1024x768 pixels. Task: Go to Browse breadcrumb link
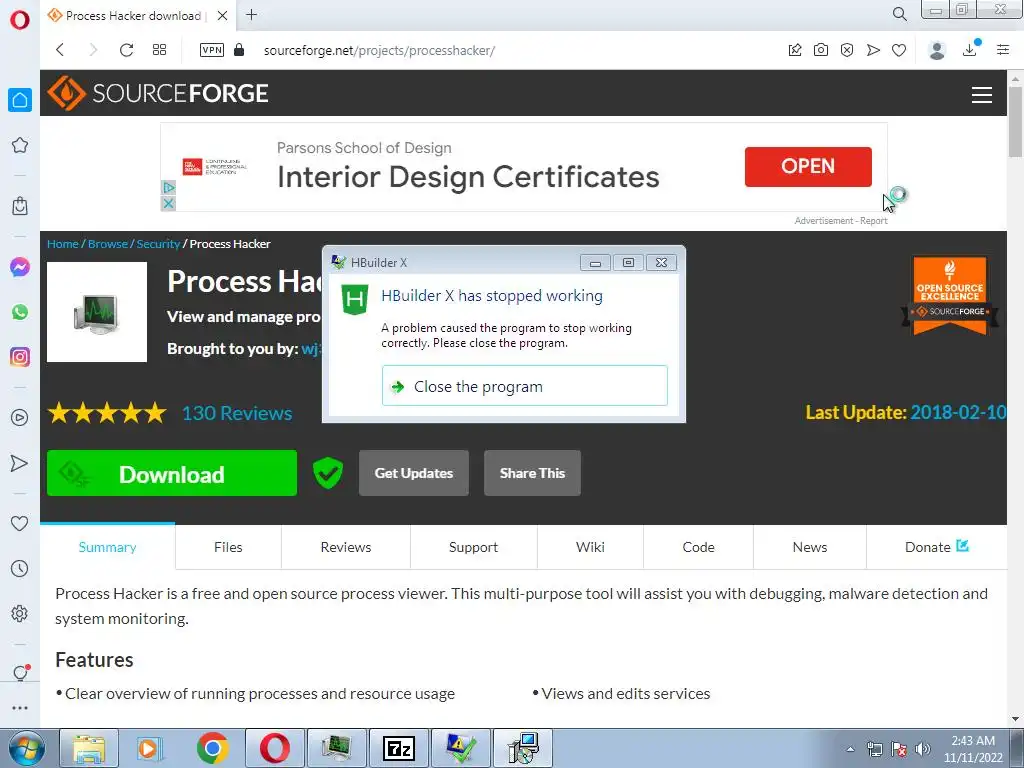click(x=108, y=244)
